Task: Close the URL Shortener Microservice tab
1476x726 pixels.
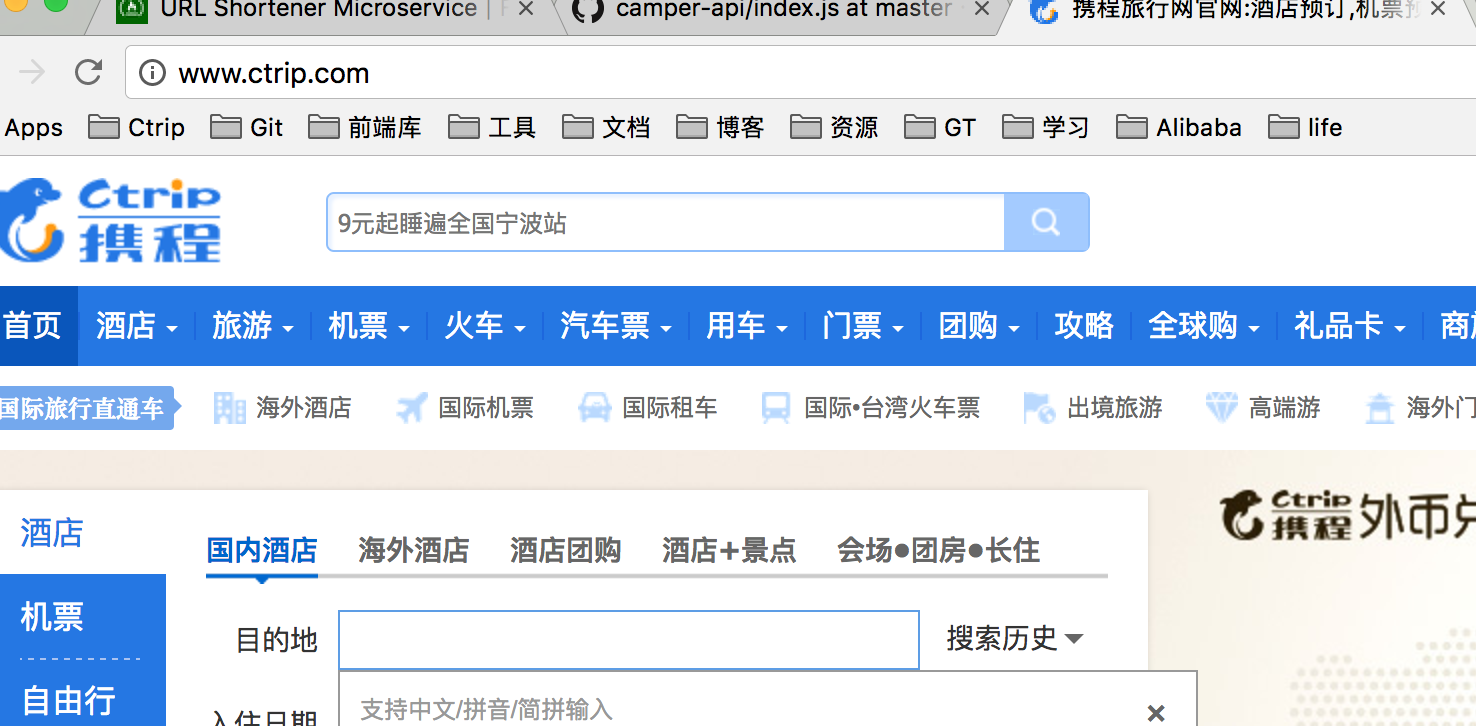Action: tap(526, 11)
